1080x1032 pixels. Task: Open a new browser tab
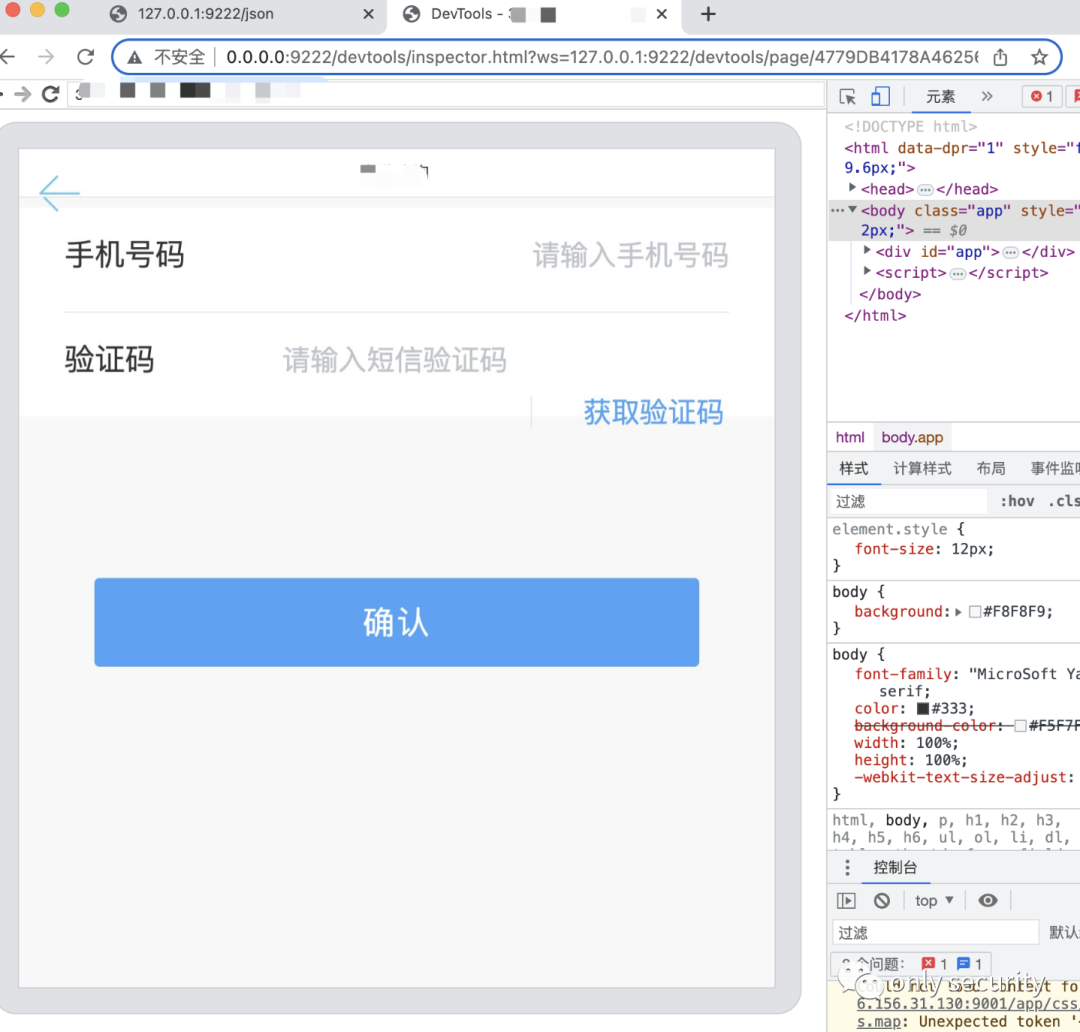708,14
